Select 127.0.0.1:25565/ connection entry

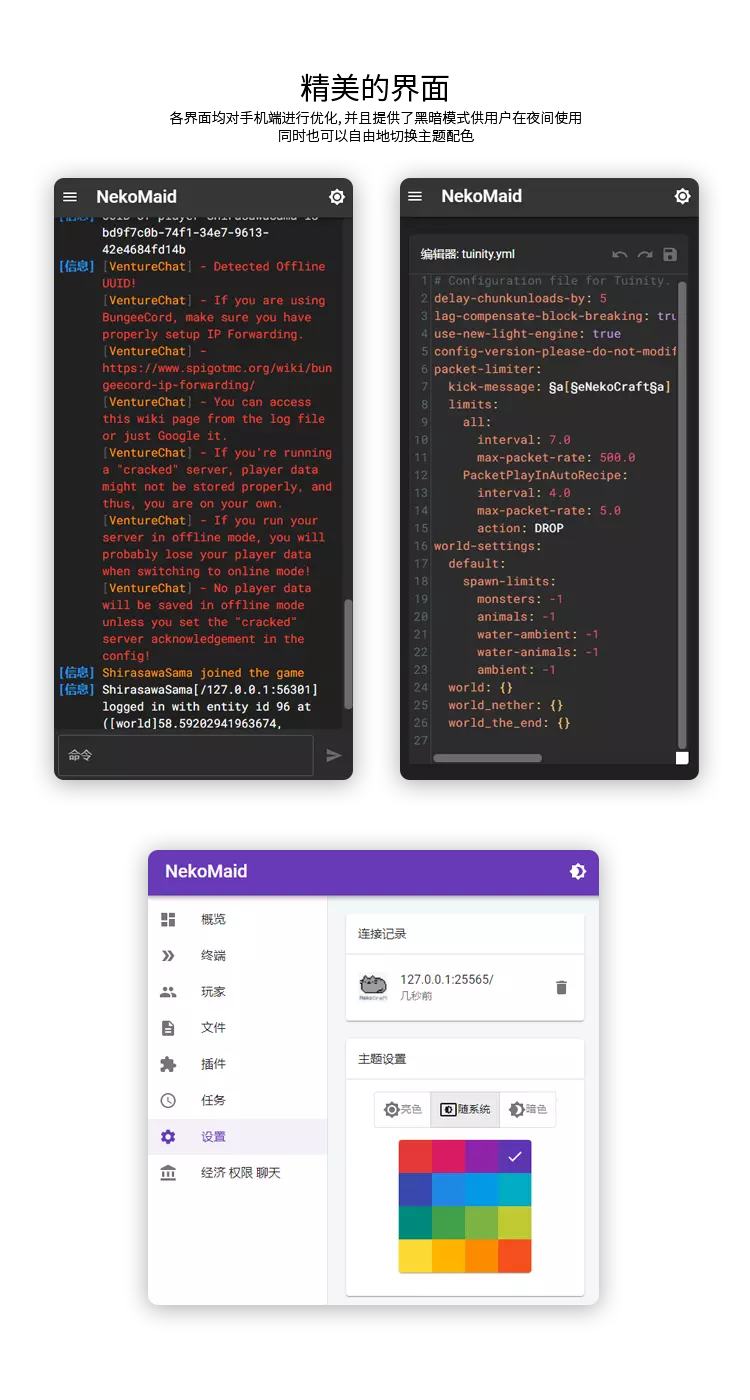(x=465, y=988)
